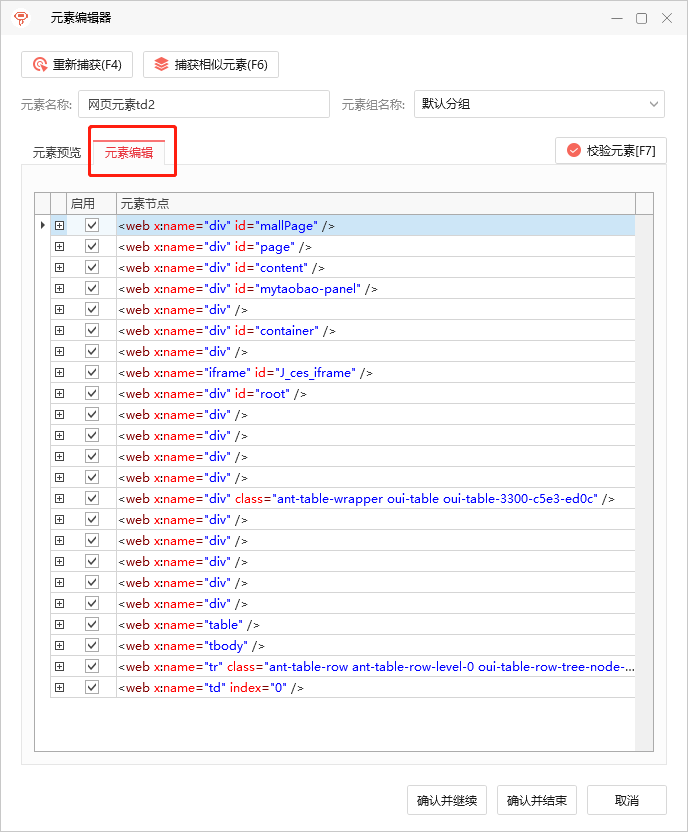Expand the id="page" node row
Screen dimensions: 688x832
59,247
